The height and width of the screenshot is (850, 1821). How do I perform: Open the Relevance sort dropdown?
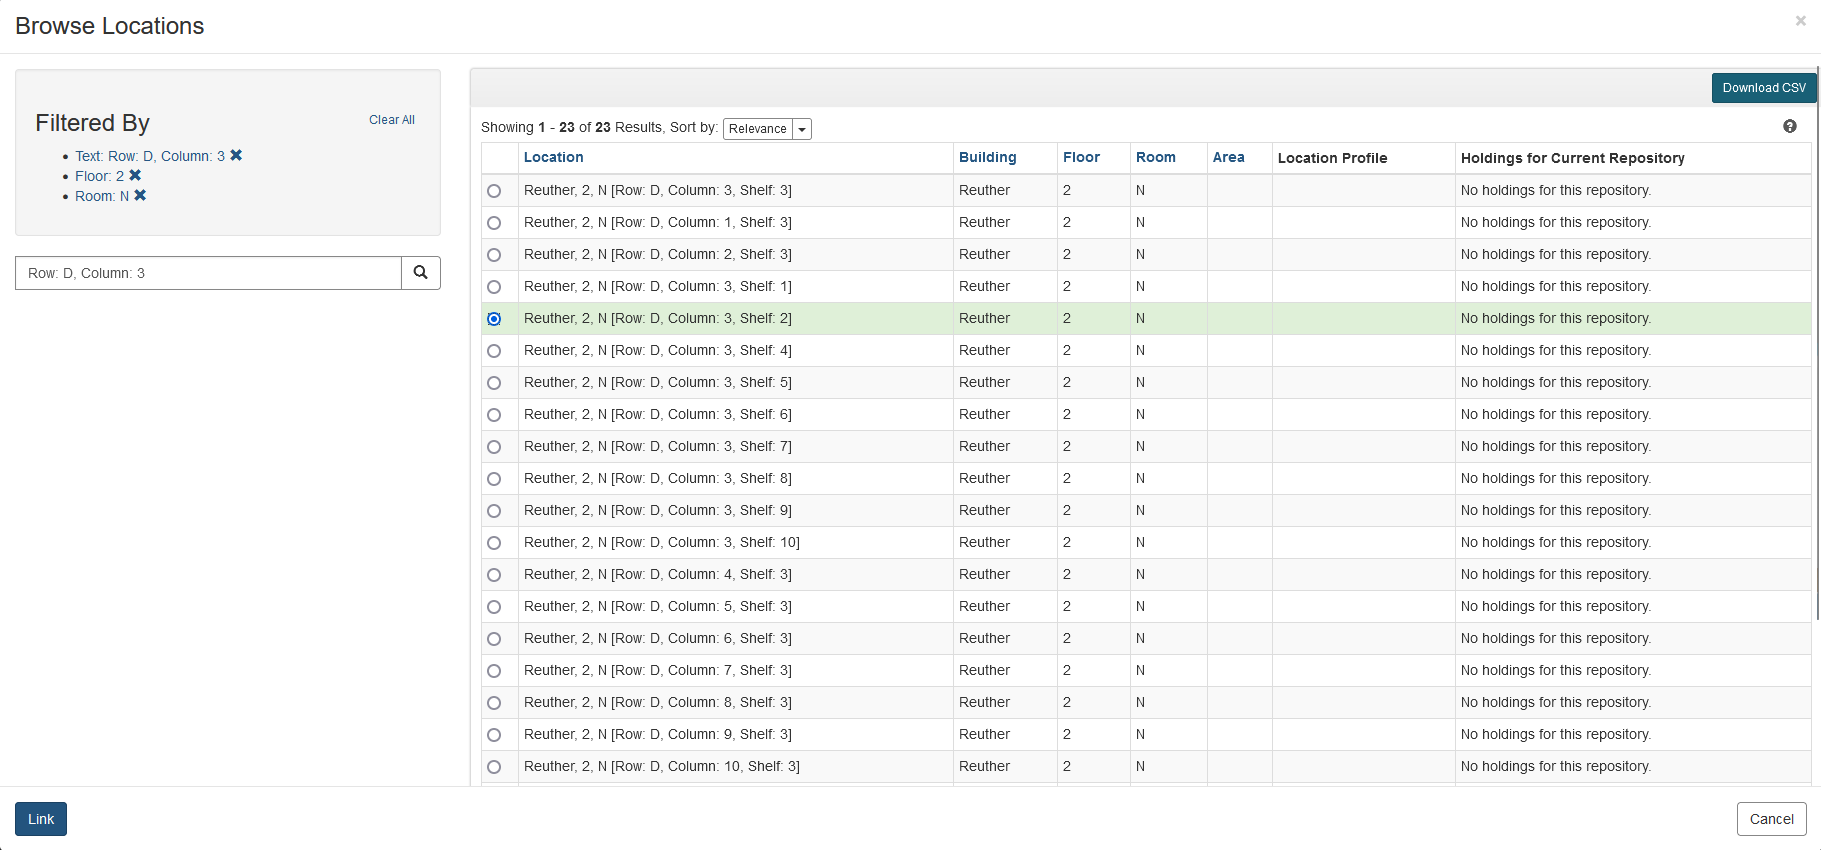758,129
